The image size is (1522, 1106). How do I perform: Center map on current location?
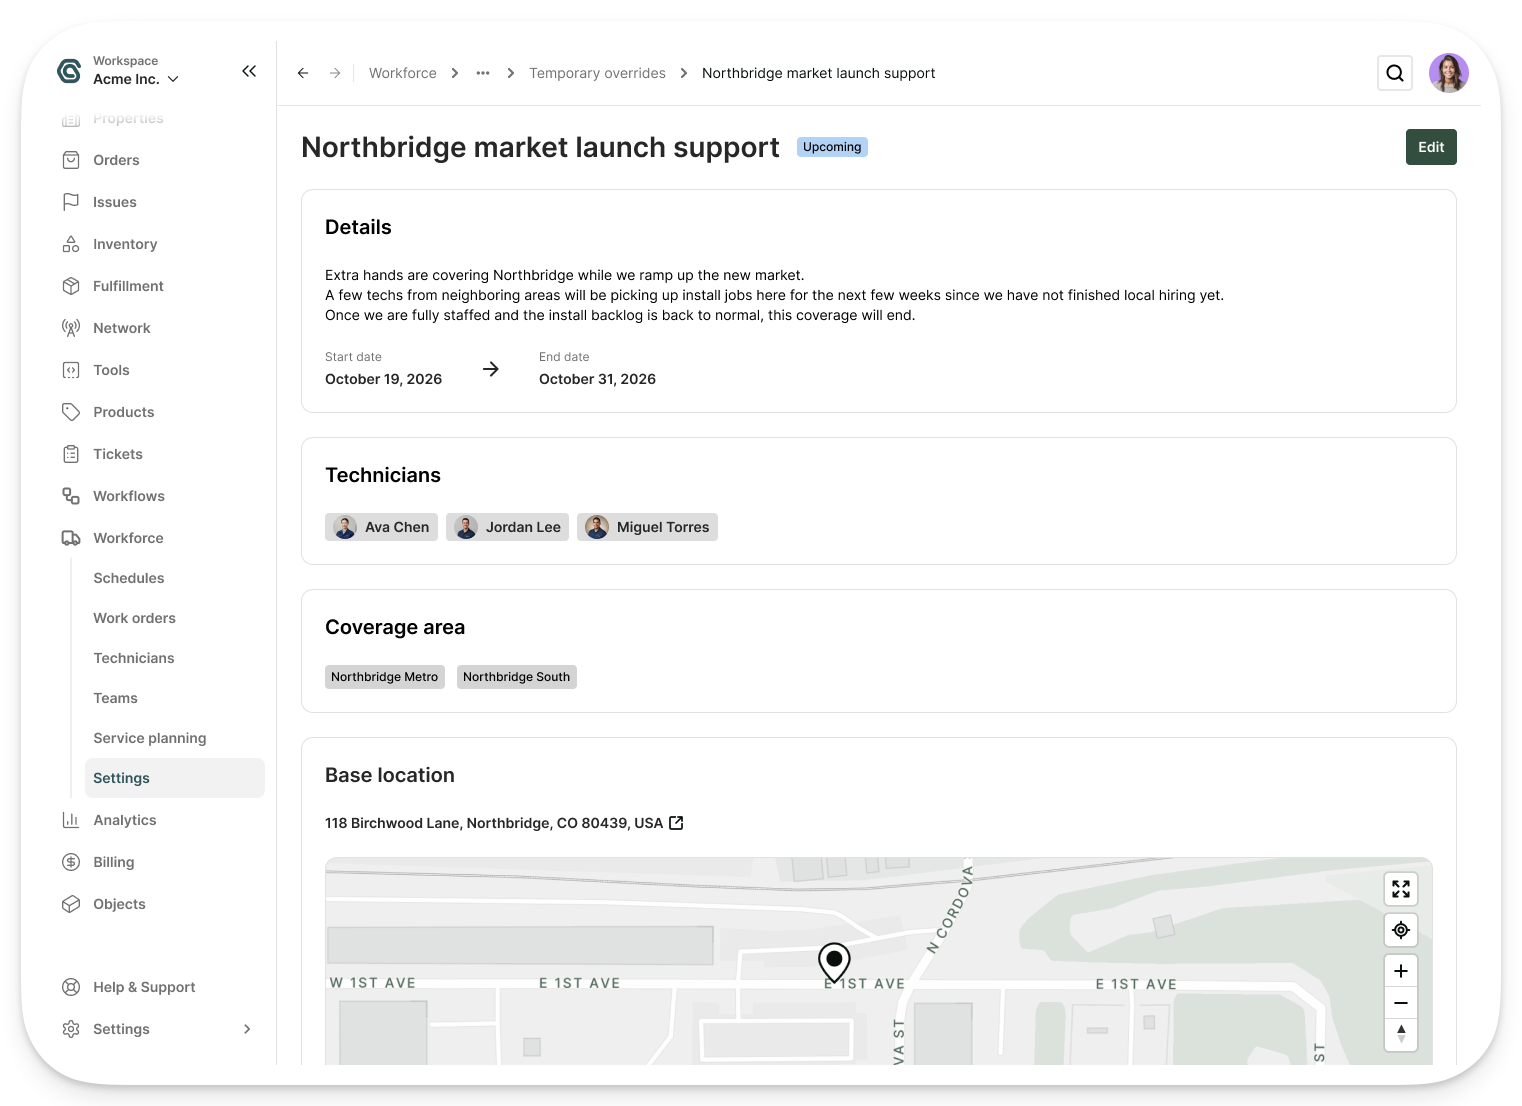pos(1401,930)
